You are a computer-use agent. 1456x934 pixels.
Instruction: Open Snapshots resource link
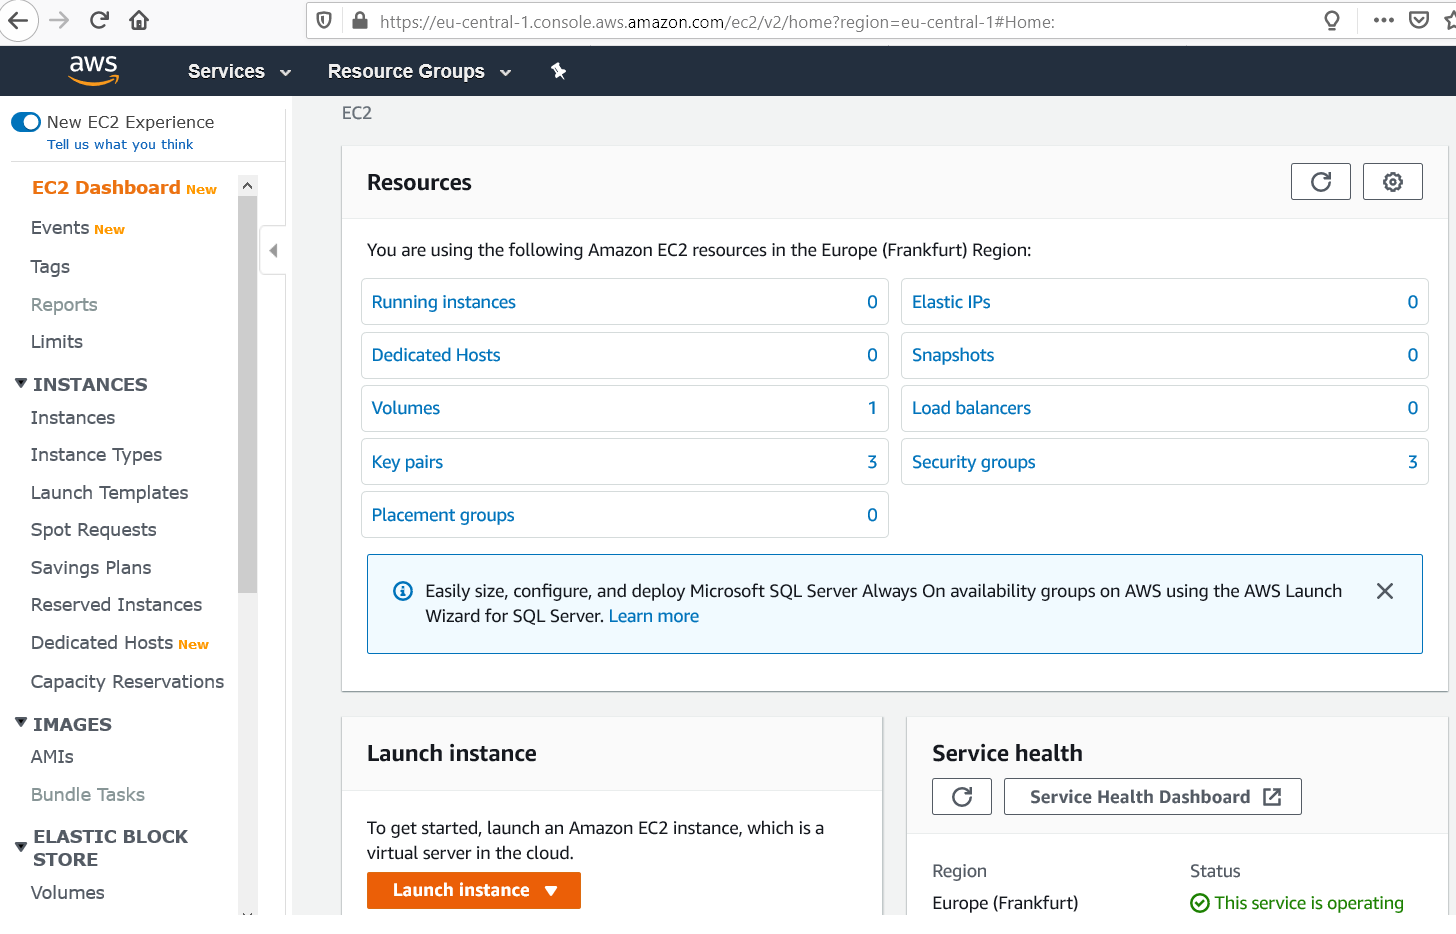click(953, 355)
